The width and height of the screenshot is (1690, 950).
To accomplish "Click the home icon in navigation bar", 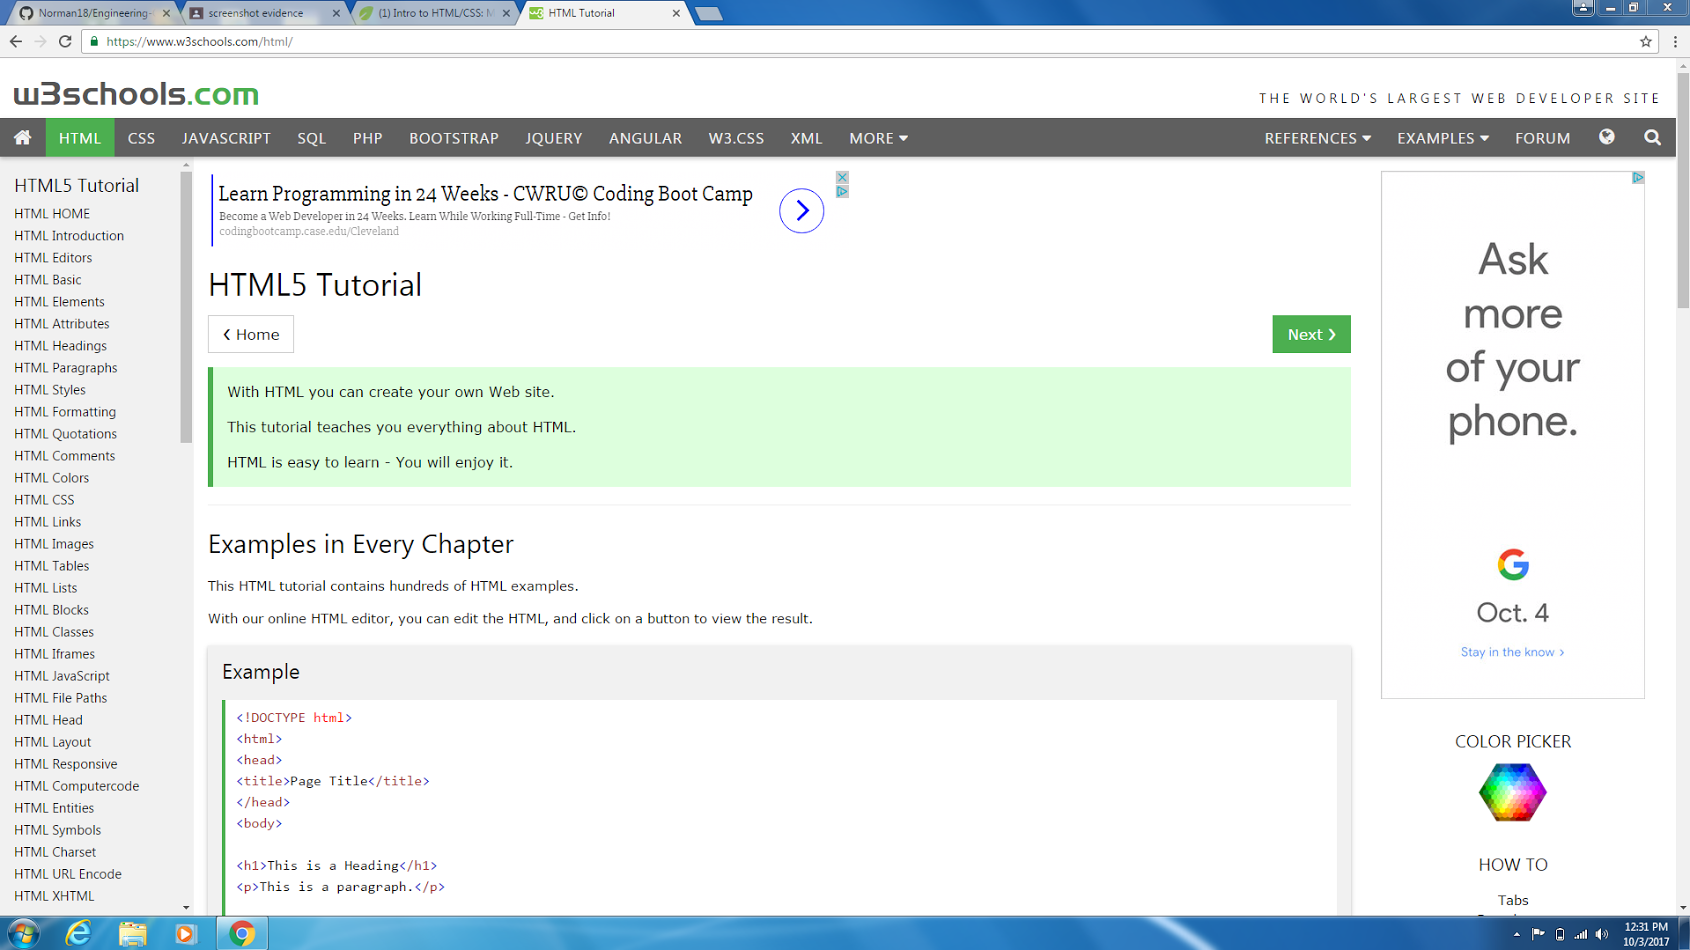I will click(22, 138).
